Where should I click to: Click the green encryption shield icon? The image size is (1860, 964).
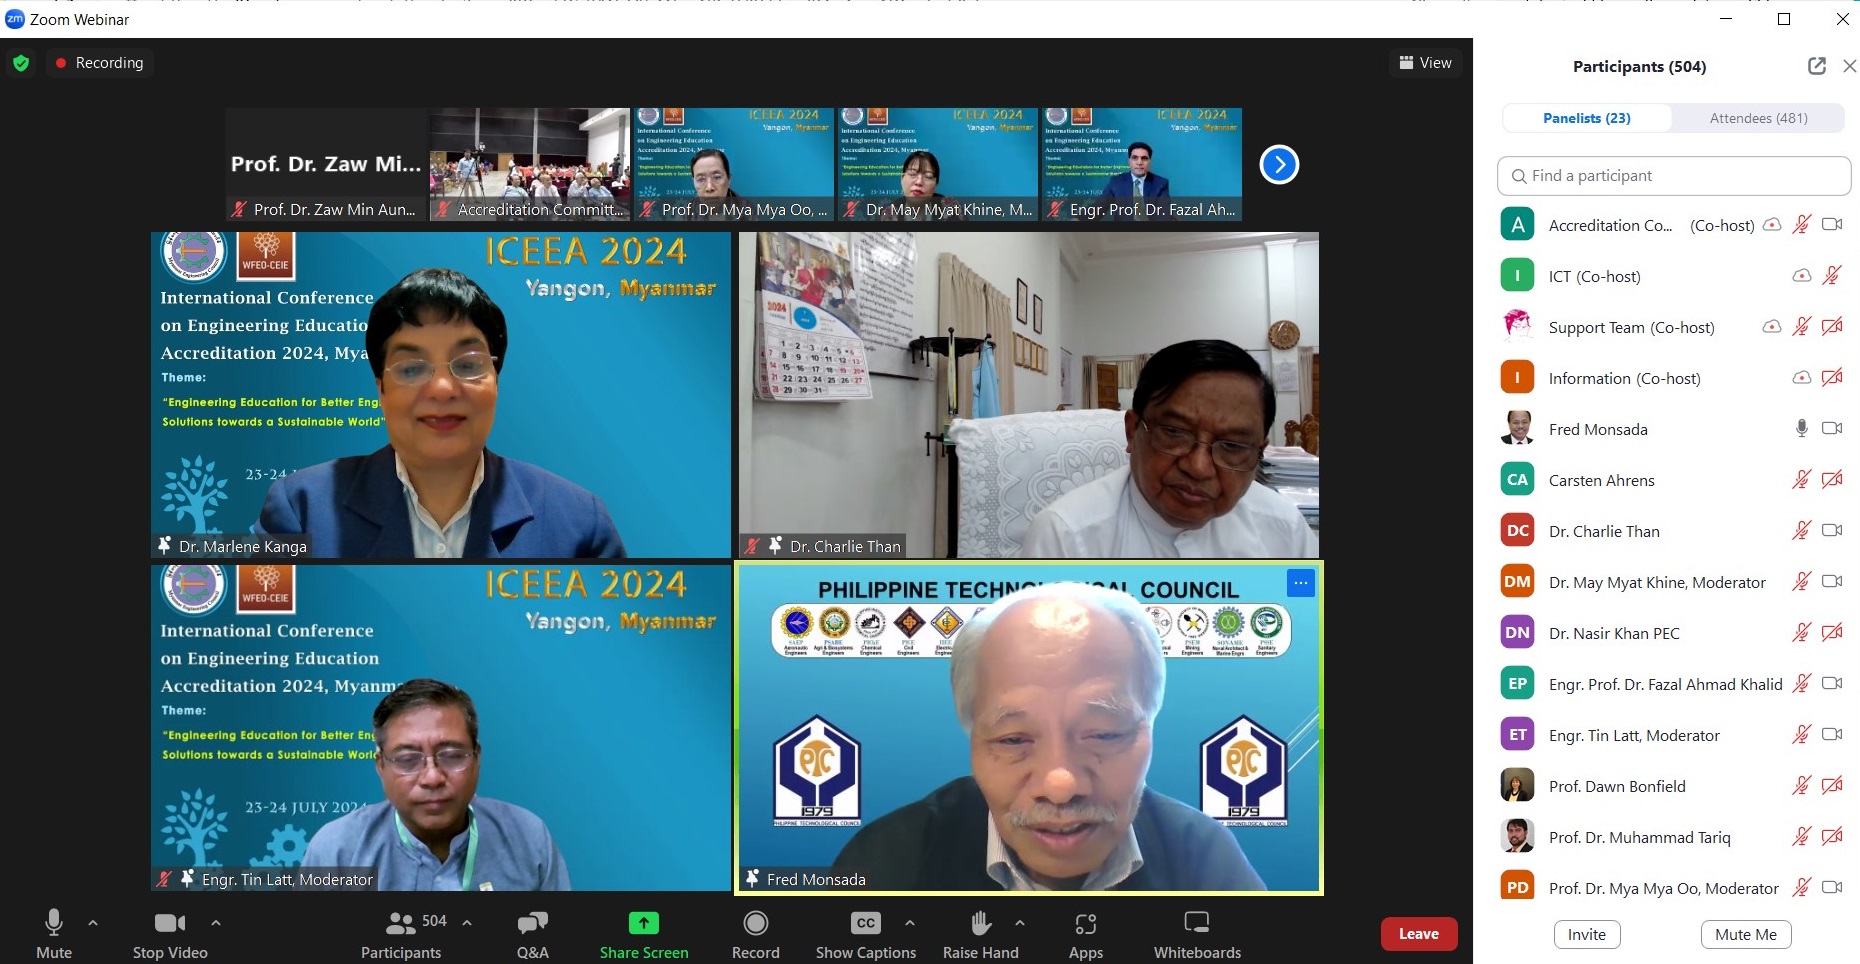click(21, 63)
